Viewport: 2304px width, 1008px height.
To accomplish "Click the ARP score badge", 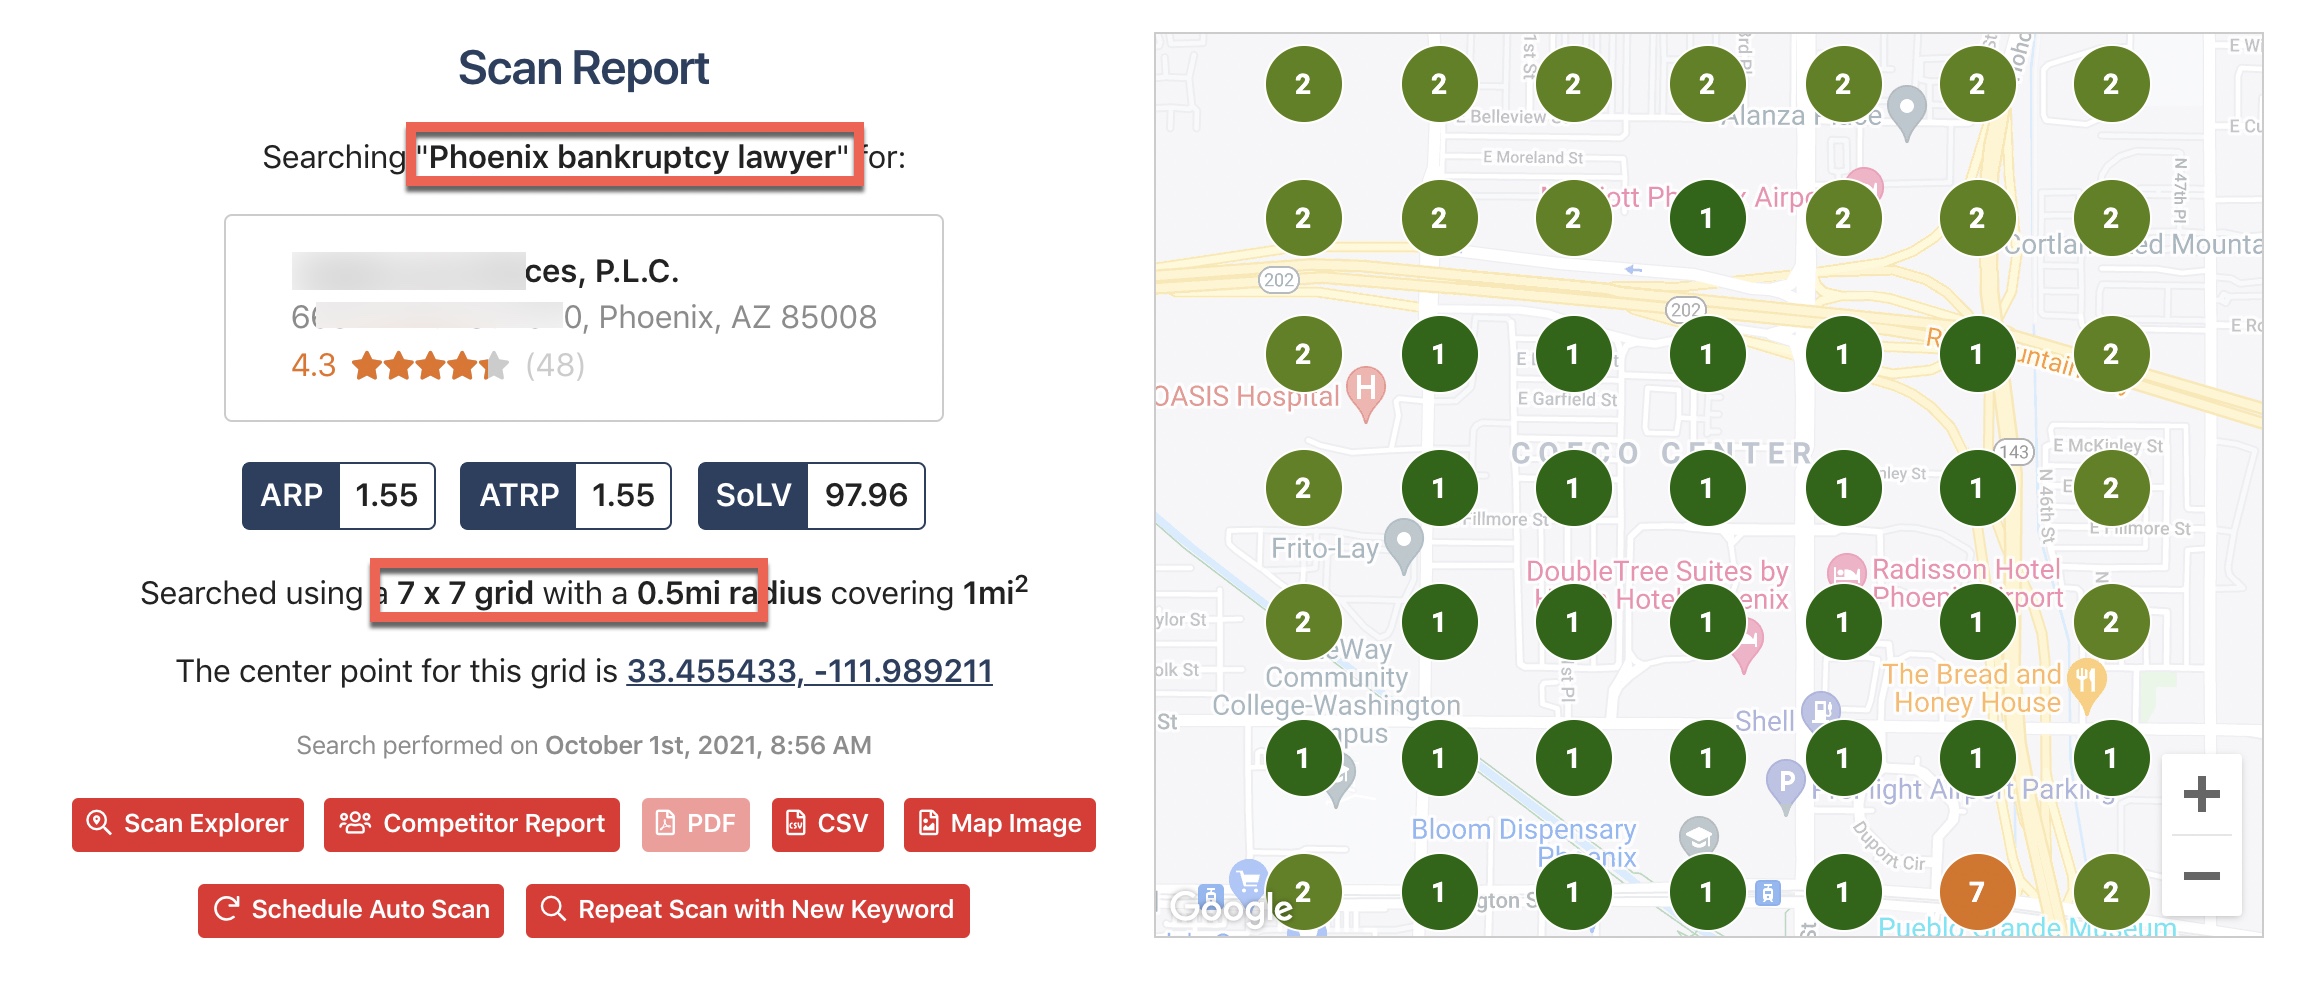I will click(x=338, y=496).
